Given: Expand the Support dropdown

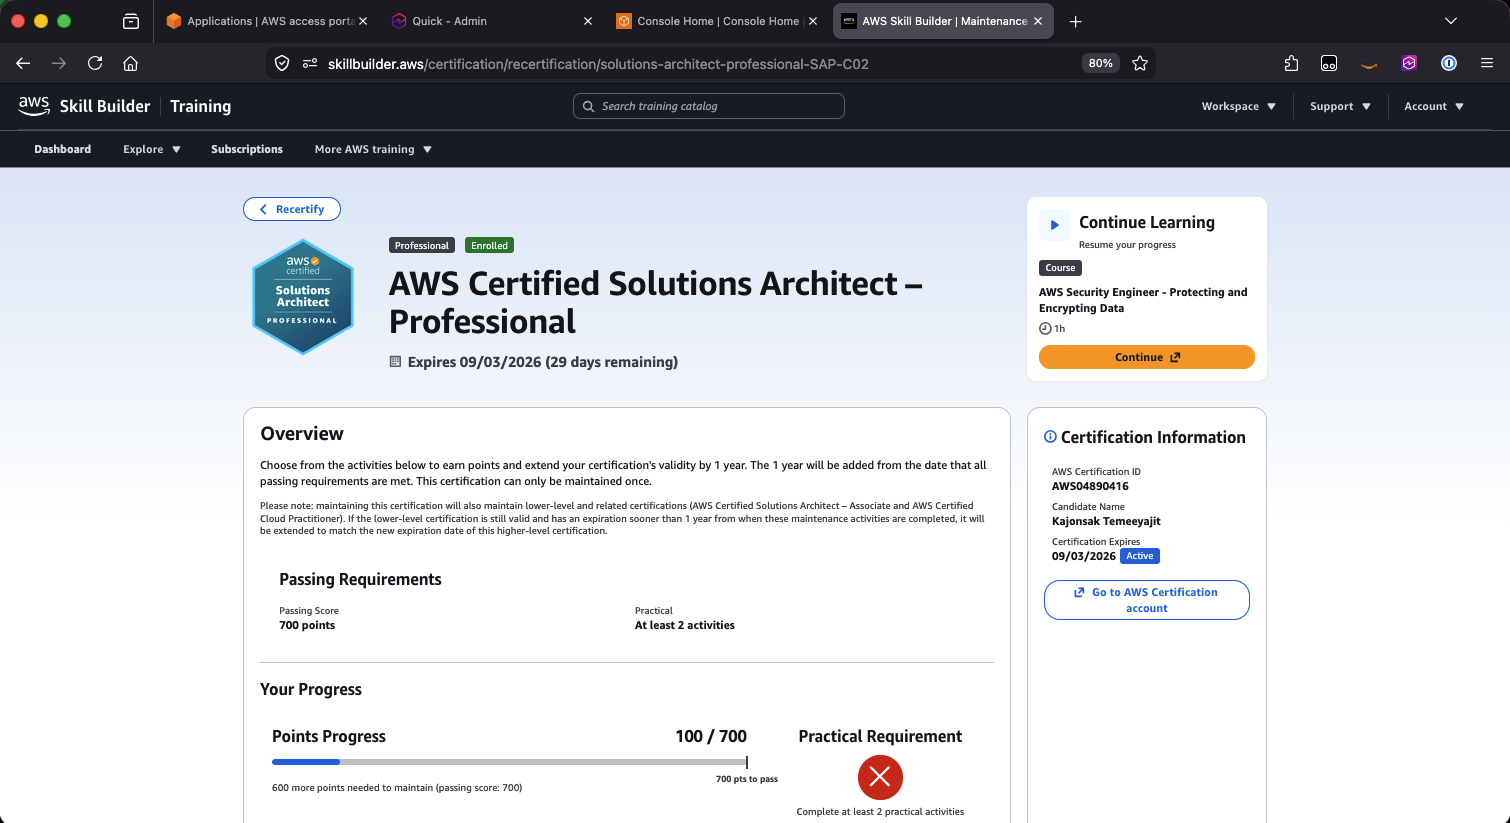Looking at the screenshot, I should [x=1340, y=106].
